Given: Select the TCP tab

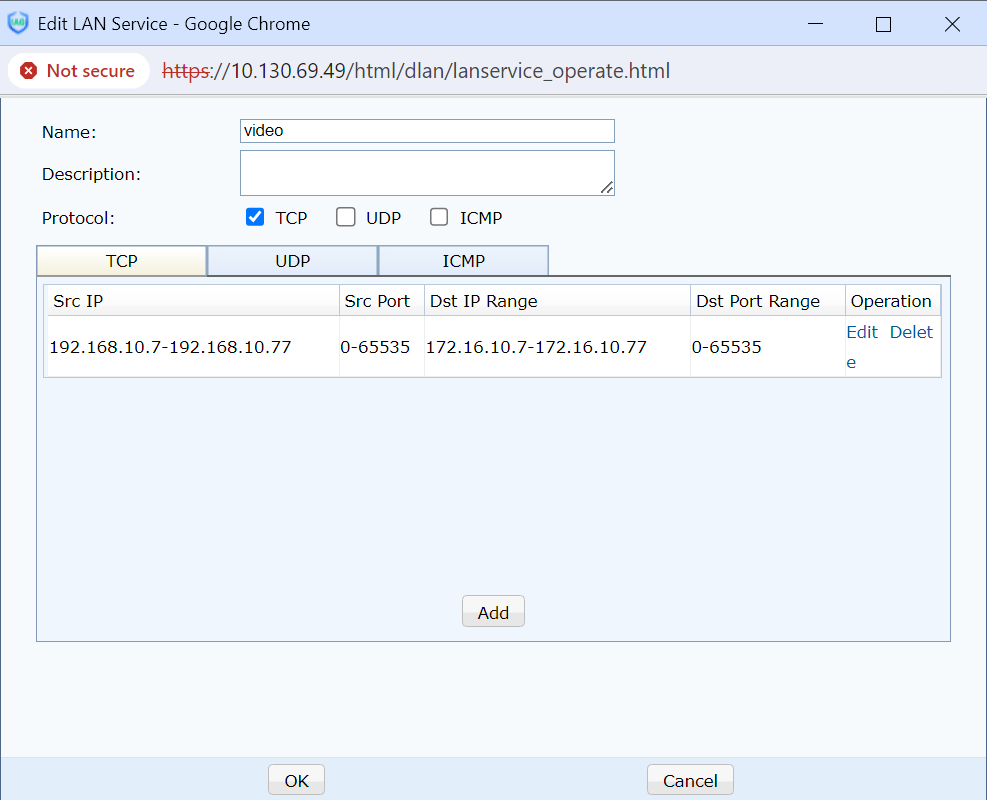Looking at the screenshot, I should [121, 261].
